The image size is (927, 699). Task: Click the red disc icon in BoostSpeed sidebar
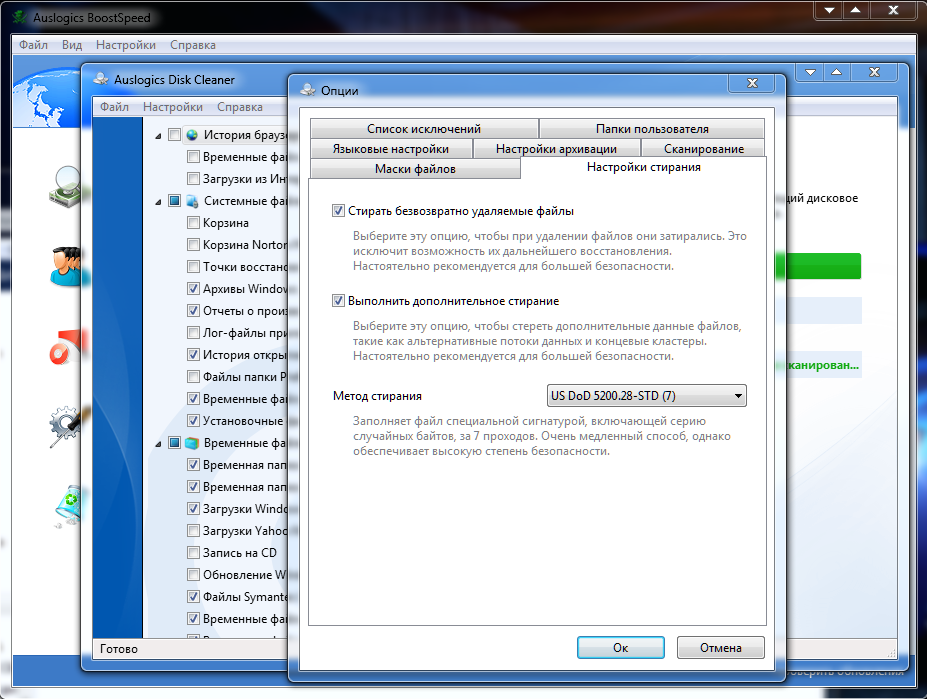(67, 348)
